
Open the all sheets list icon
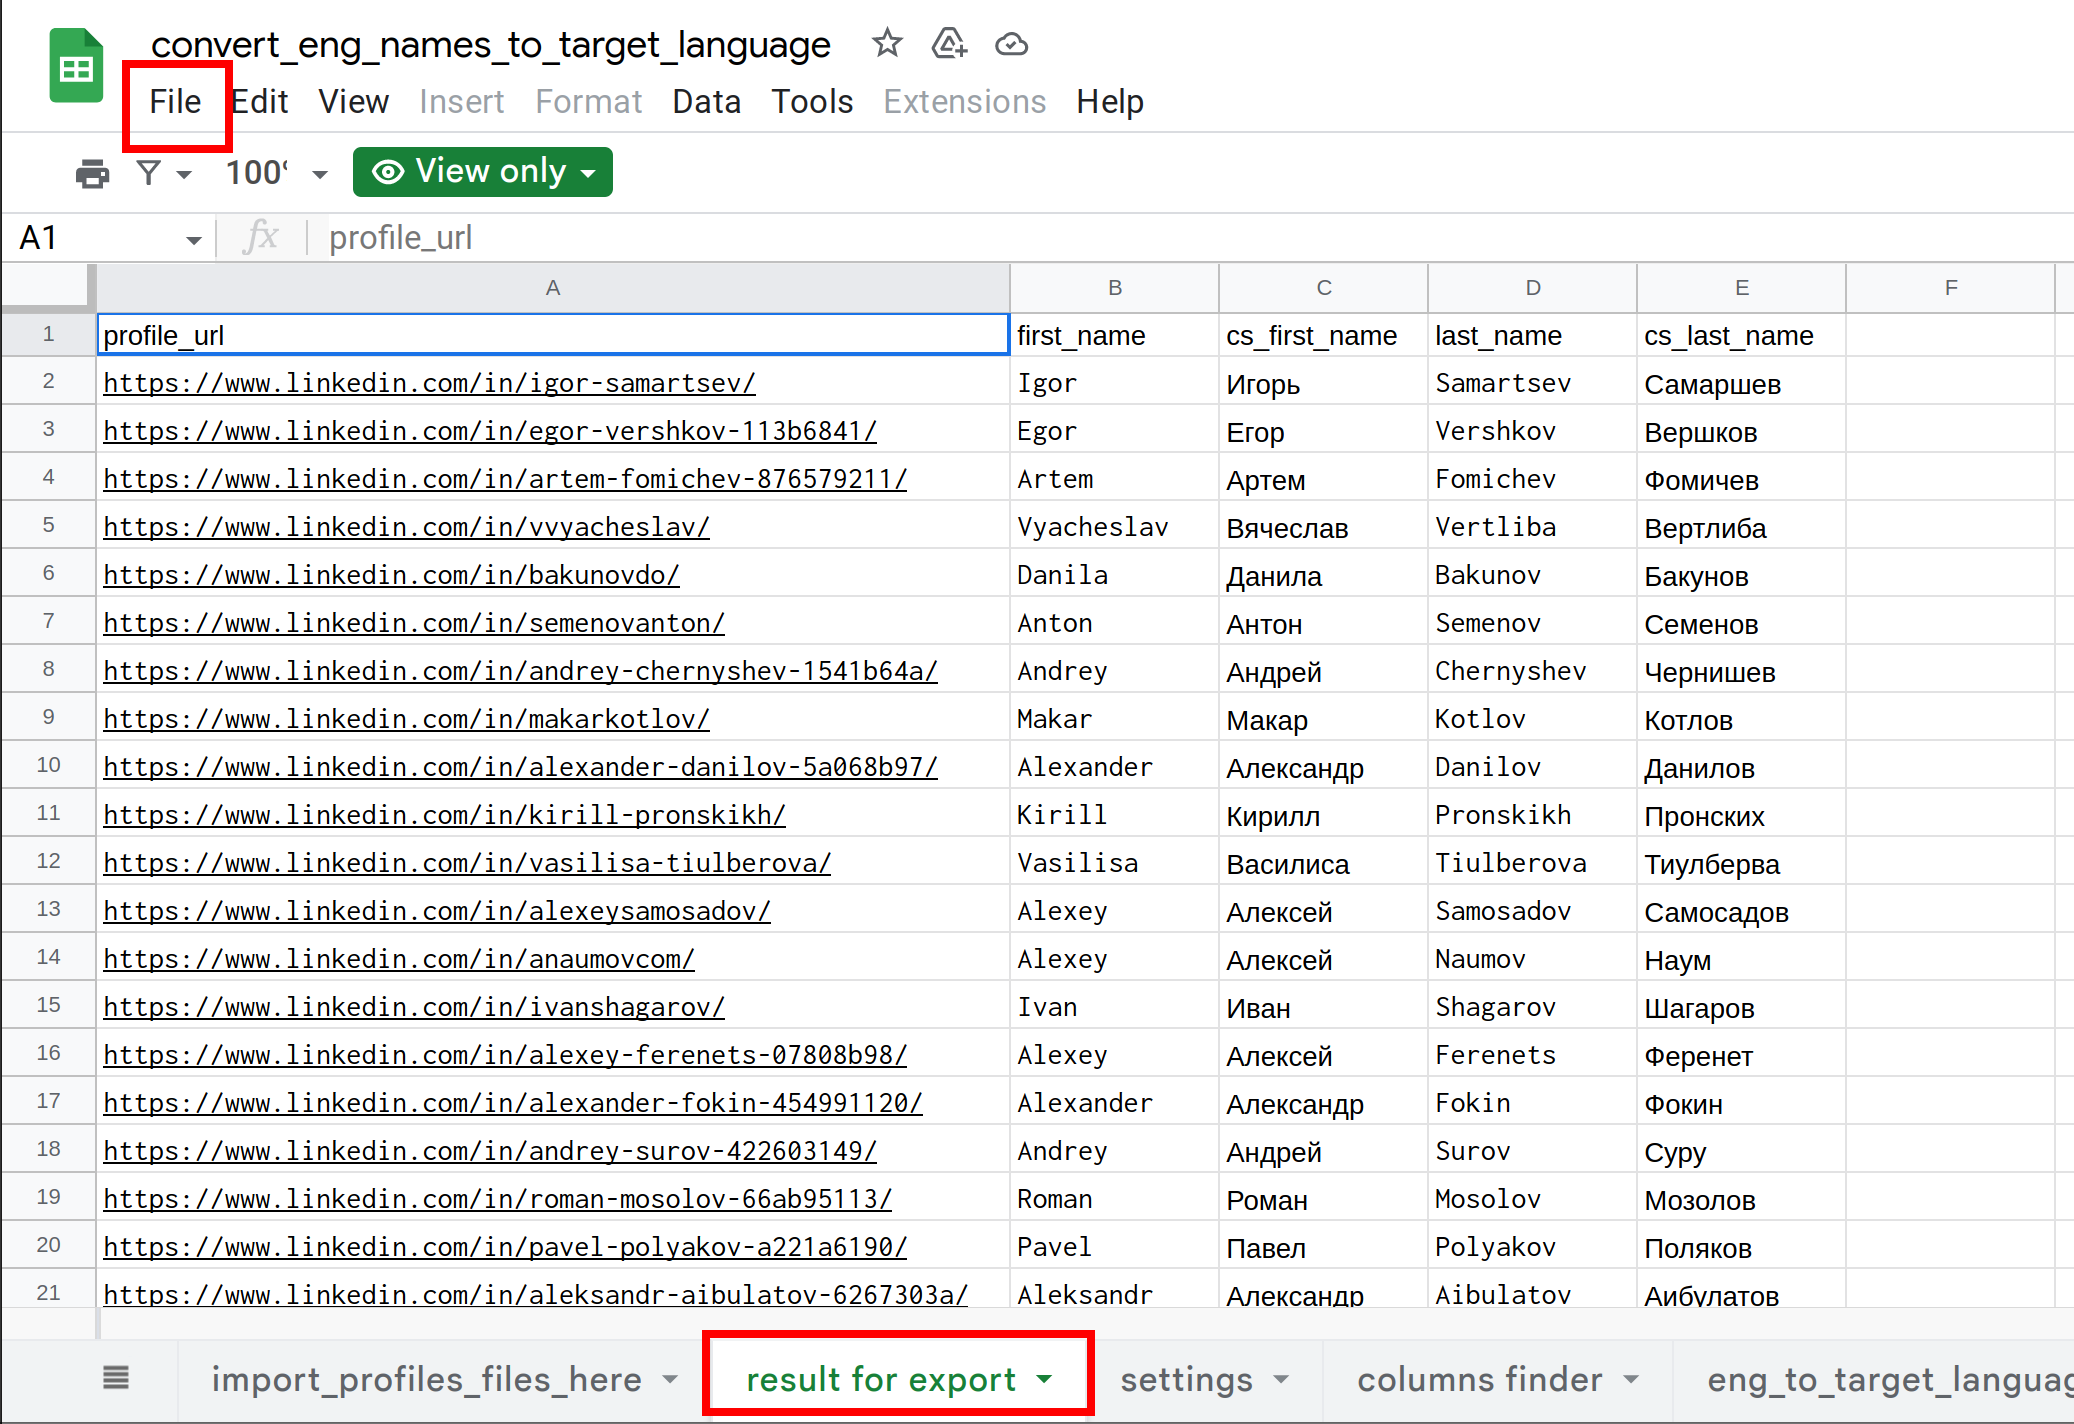pyautogui.click(x=116, y=1379)
